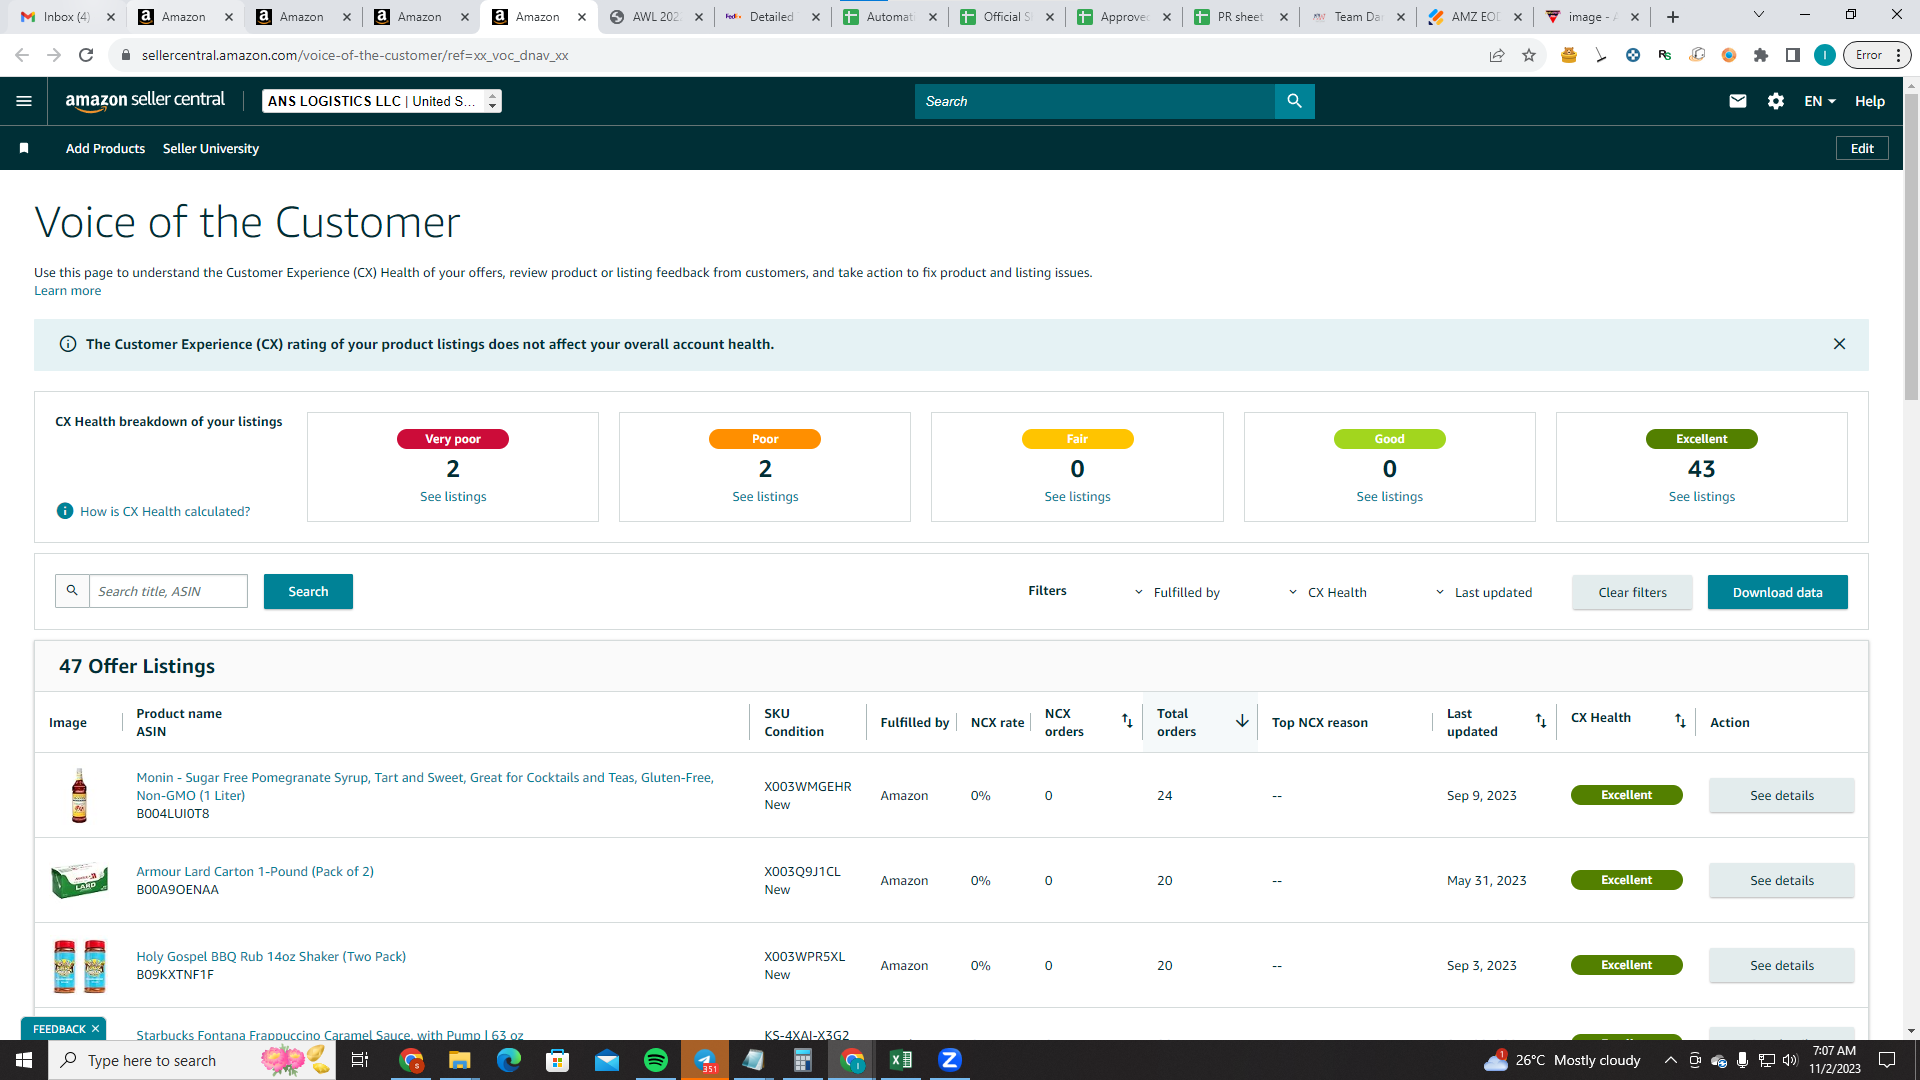Switch to the PR sheet browser tab

(x=1241, y=17)
